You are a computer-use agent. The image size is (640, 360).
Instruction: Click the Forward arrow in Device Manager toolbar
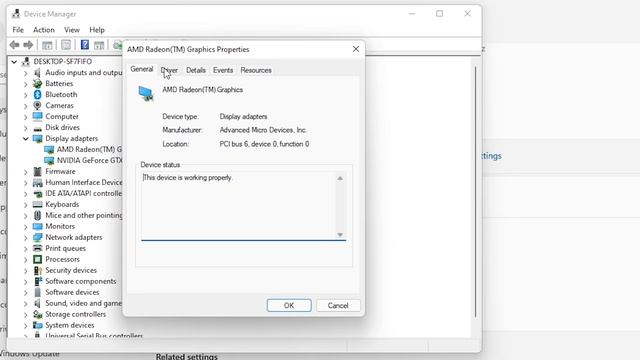click(28, 45)
